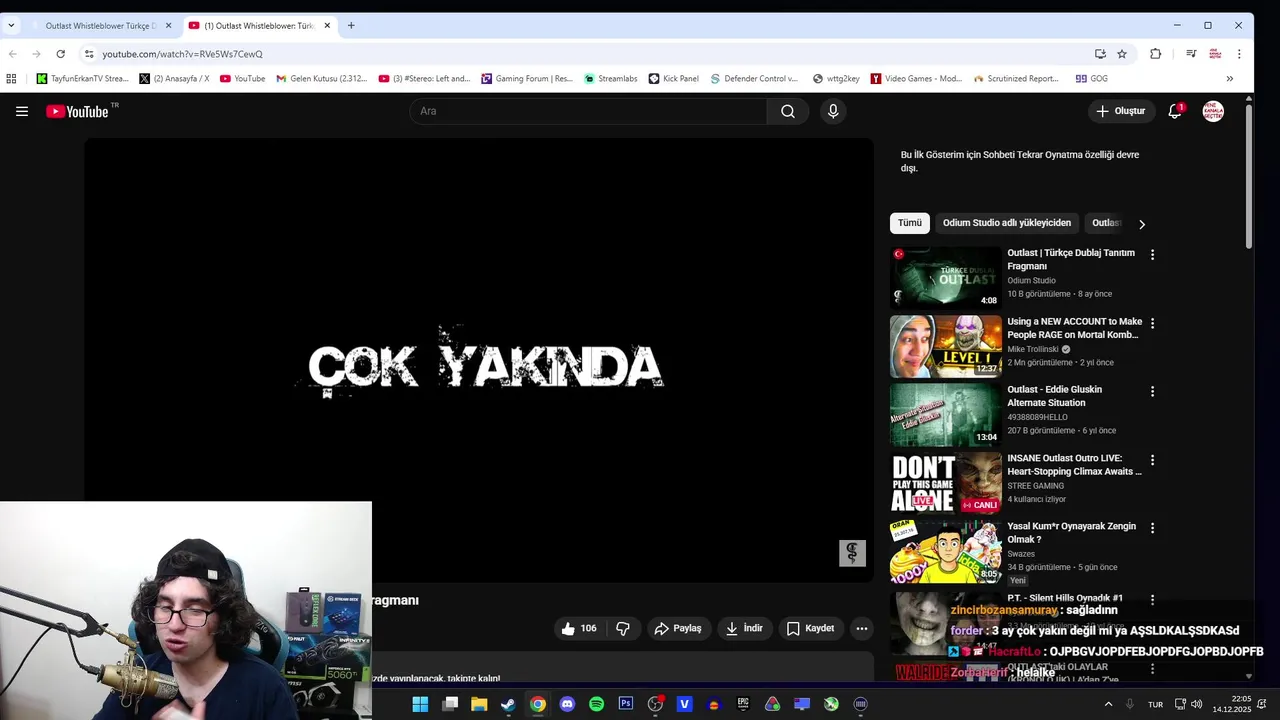Click the Windows Start button
The height and width of the screenshot is (720, 1280).
(420, 704)
